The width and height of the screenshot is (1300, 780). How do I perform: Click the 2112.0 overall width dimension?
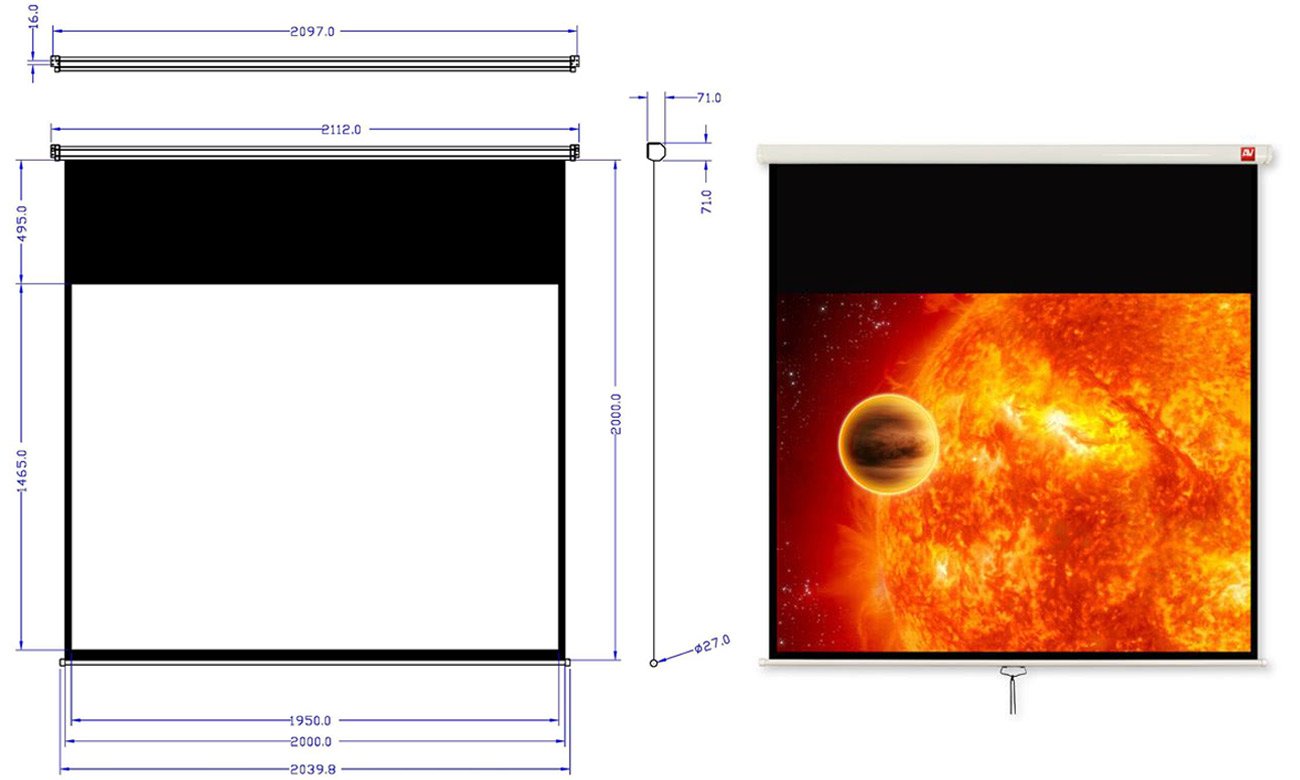tap(341, 129)
